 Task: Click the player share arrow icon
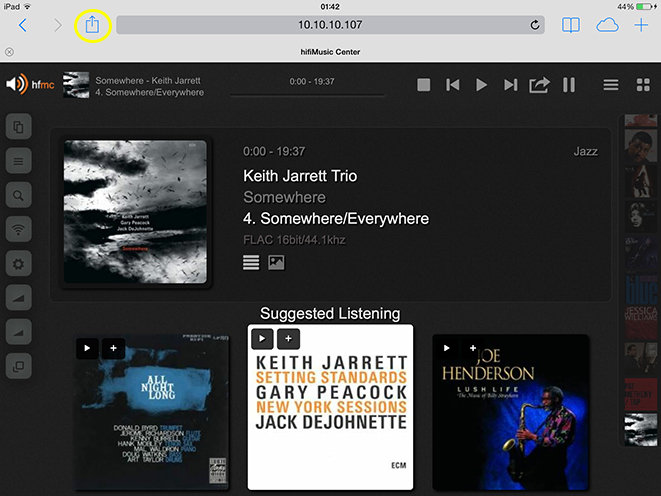click(x=540, y=85)
